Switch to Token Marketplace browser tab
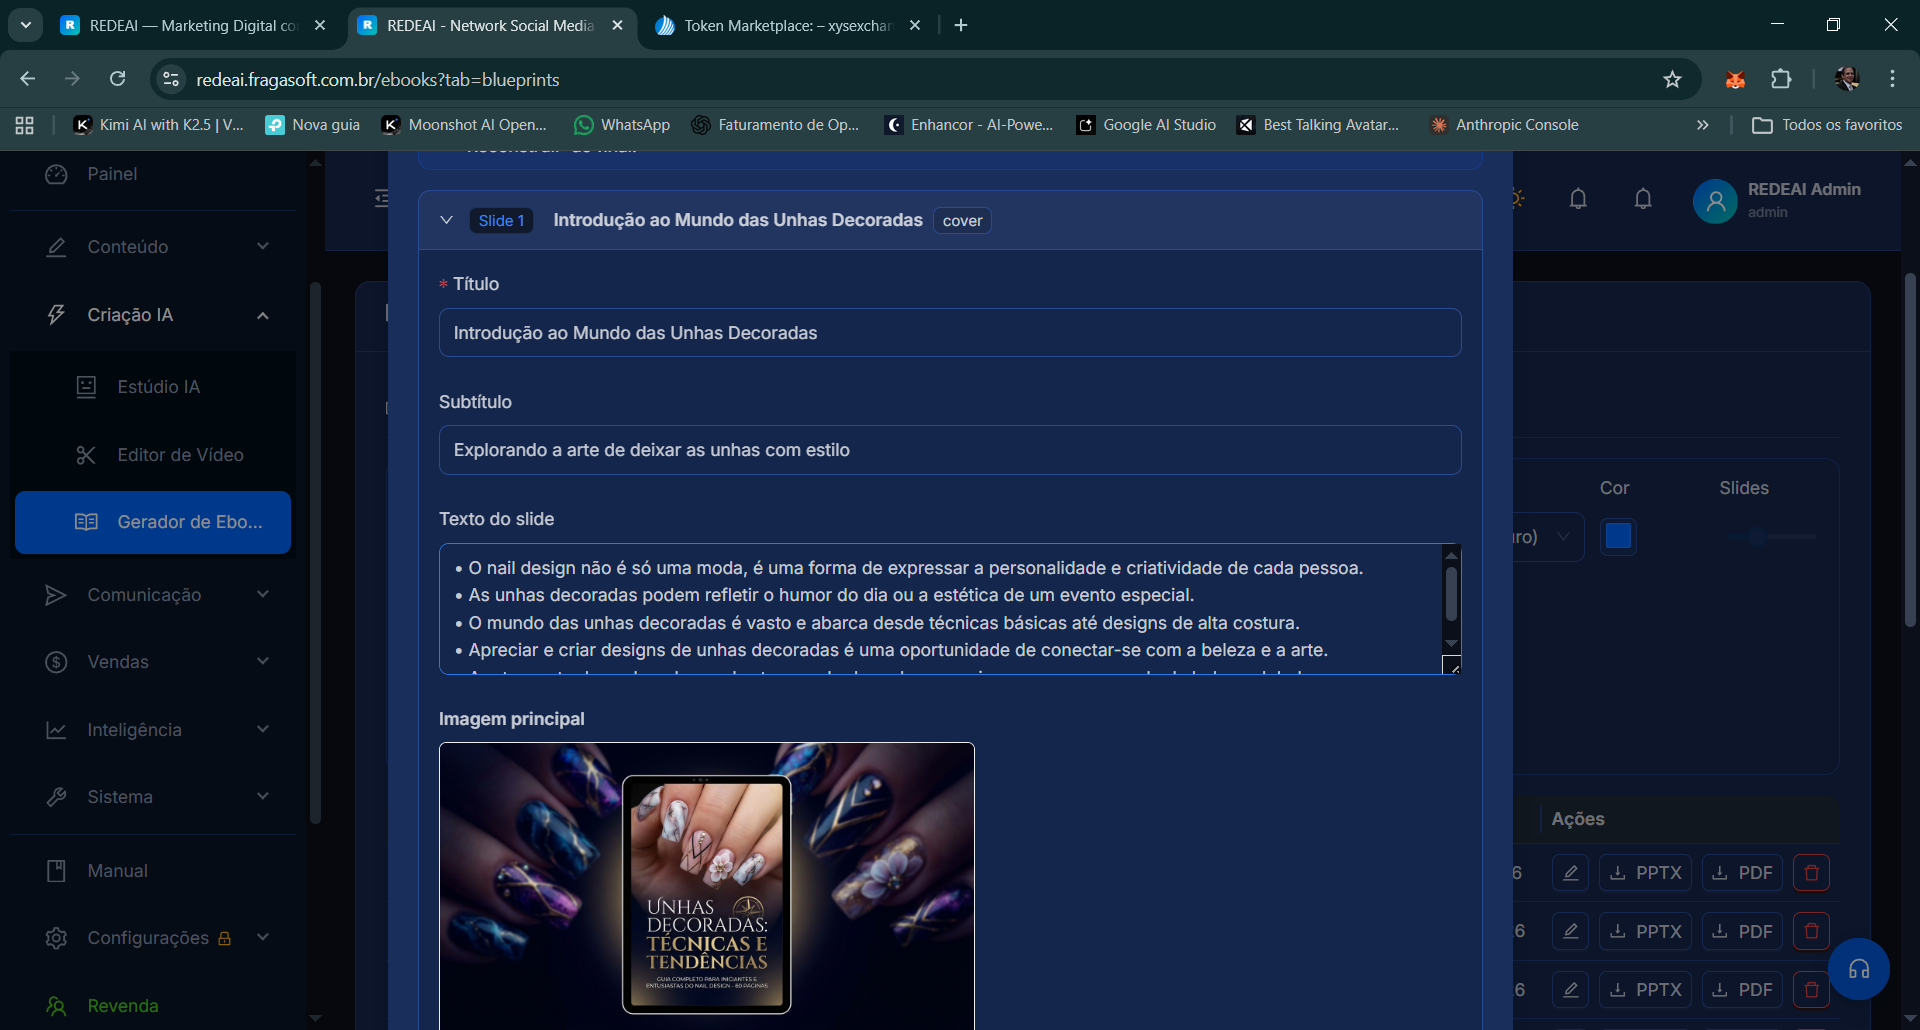The height and width of the screenshot is (1030, 1920). point(787,25)
